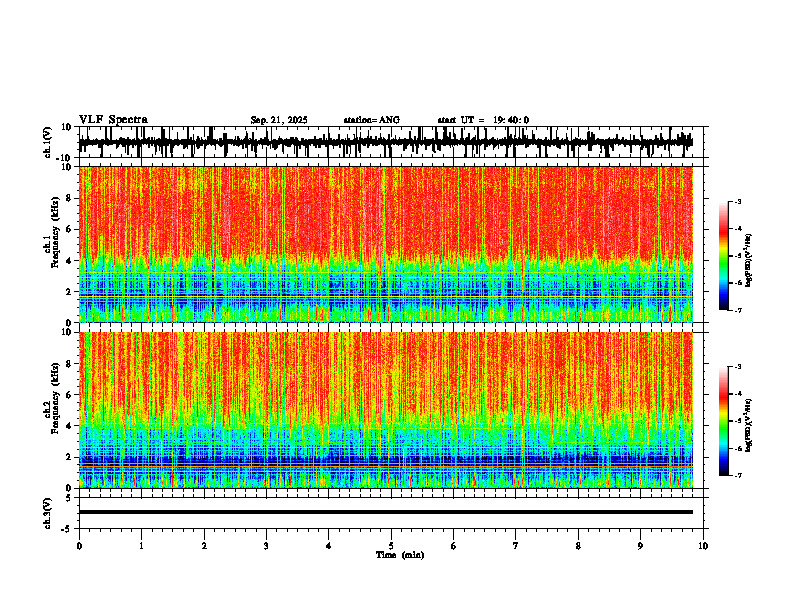Click the "VLF Spectra" title text
792x612 pixels.
point(113,120)
